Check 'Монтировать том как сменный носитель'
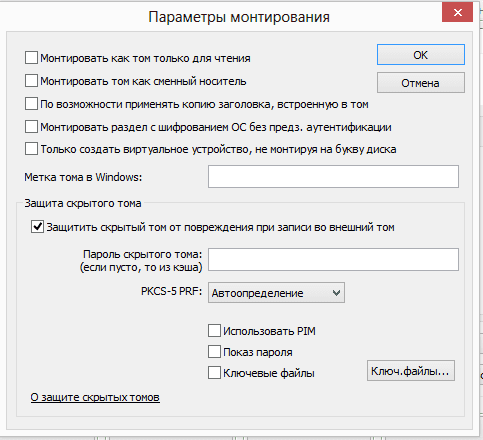The width and height of the screenshot is (483, 440). click(31, 81)
